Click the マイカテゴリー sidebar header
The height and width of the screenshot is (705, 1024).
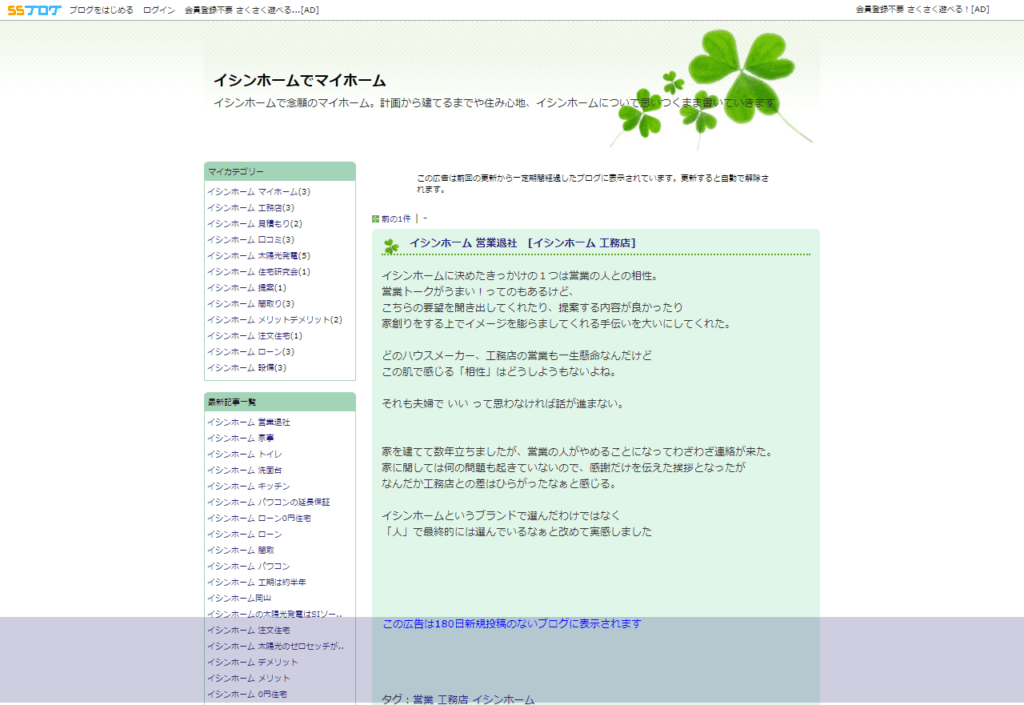280,171
